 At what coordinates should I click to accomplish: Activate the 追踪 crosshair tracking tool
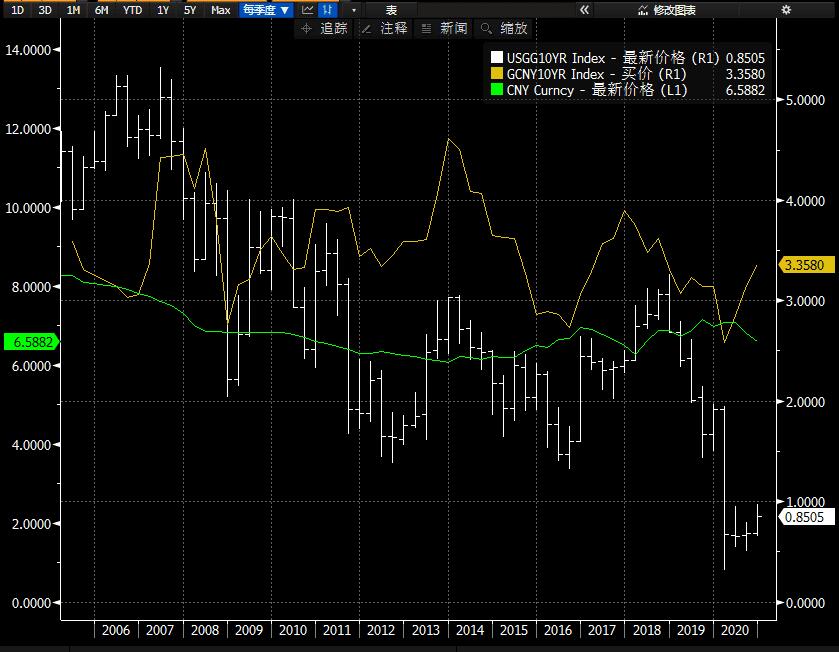(x=324, y=29)
